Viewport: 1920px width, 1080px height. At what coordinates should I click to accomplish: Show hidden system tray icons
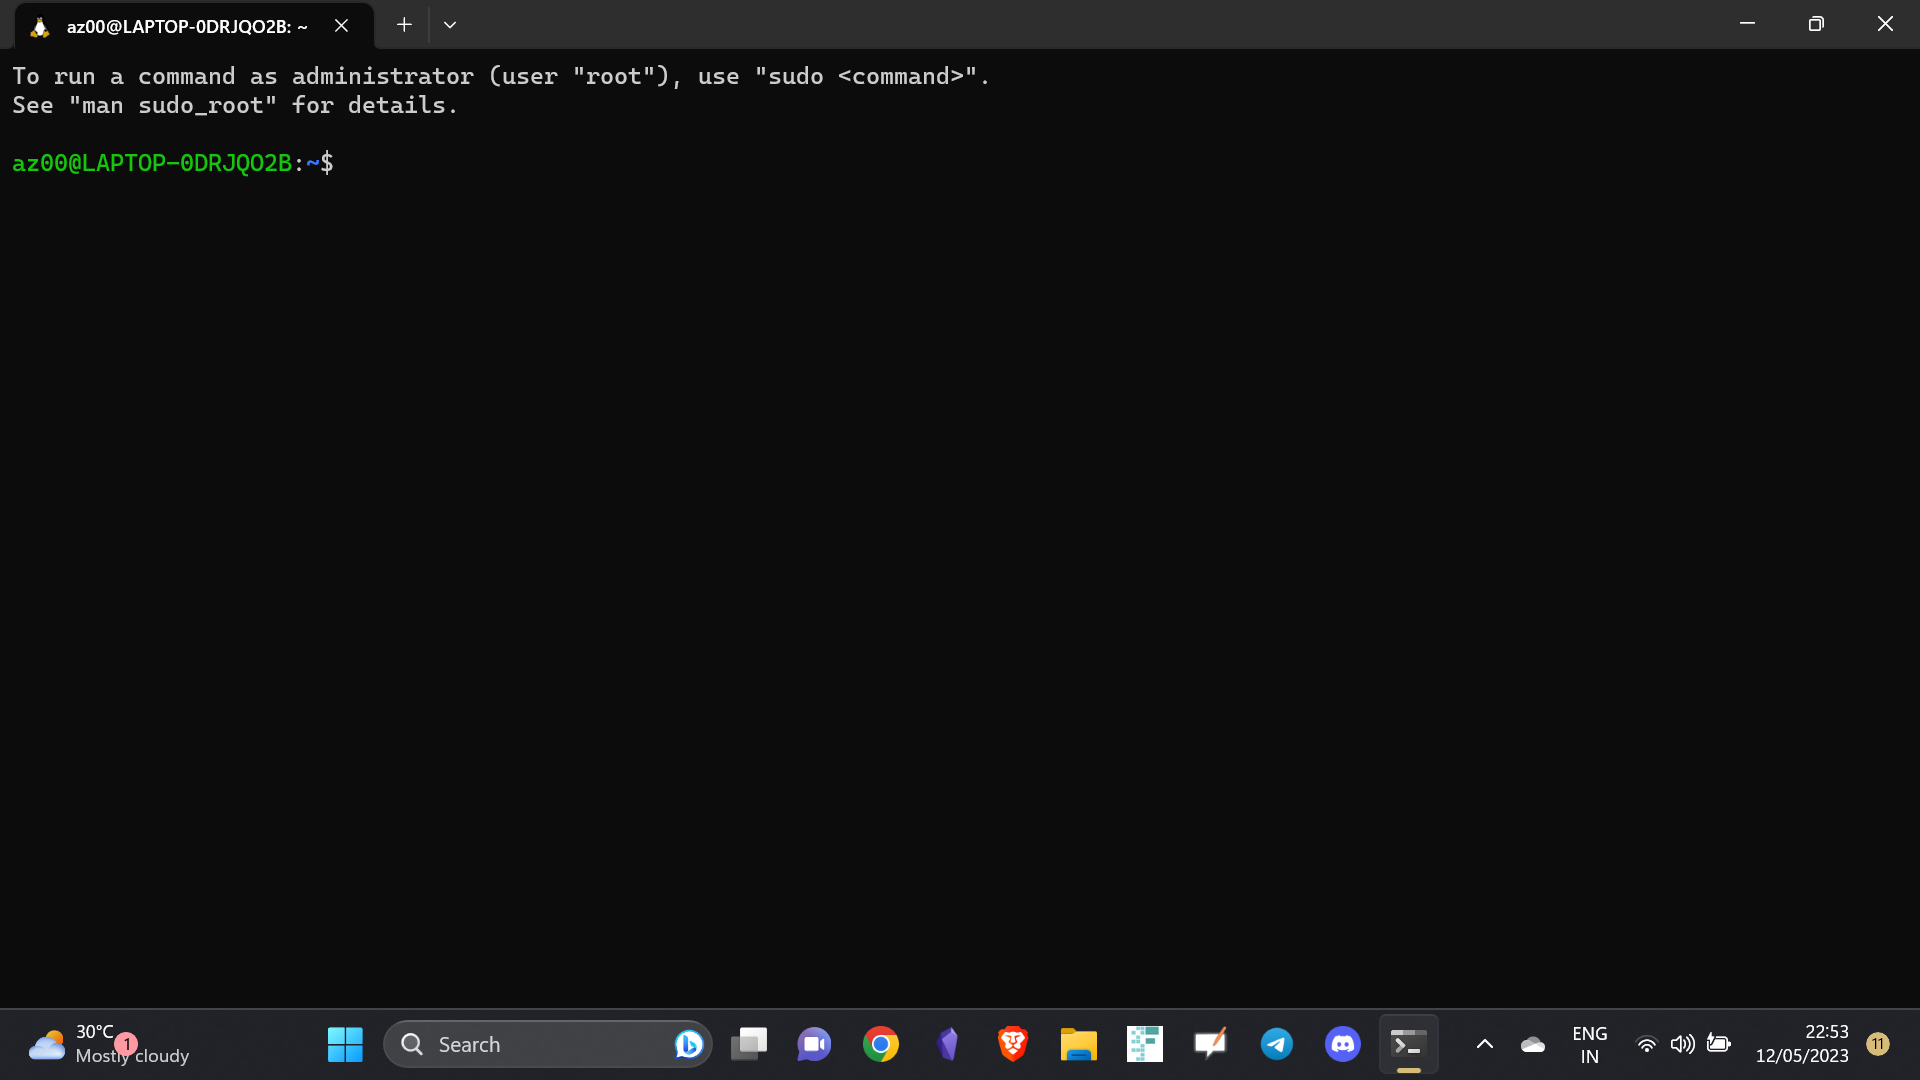pyautogui.click(x=1485, y=1044)
